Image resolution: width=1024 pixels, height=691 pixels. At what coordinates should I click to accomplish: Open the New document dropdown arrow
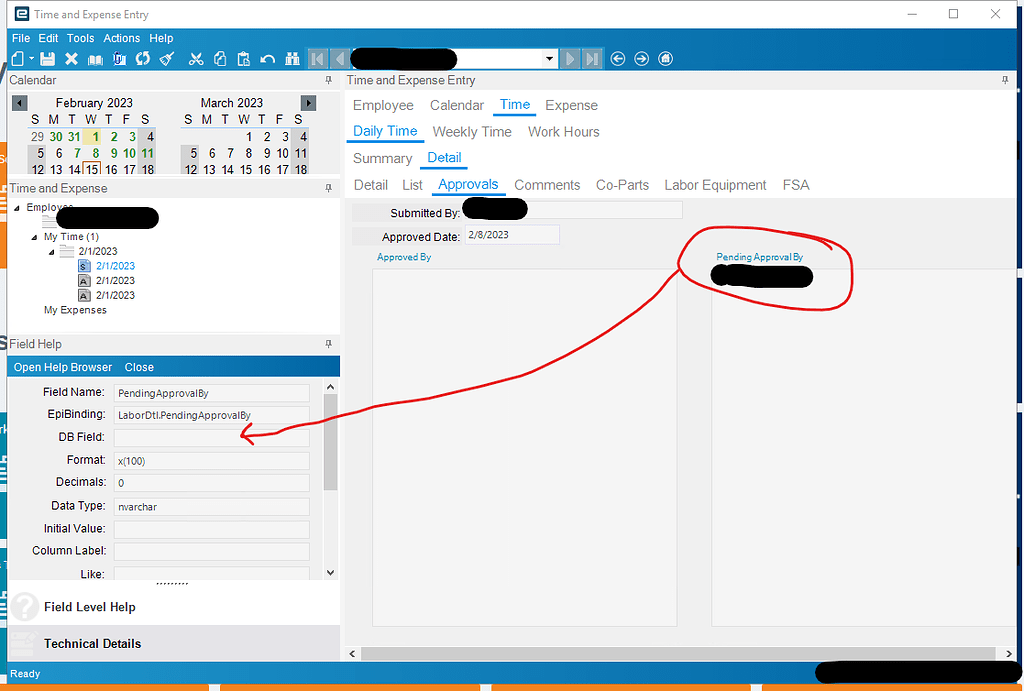[x=30, y=58]
